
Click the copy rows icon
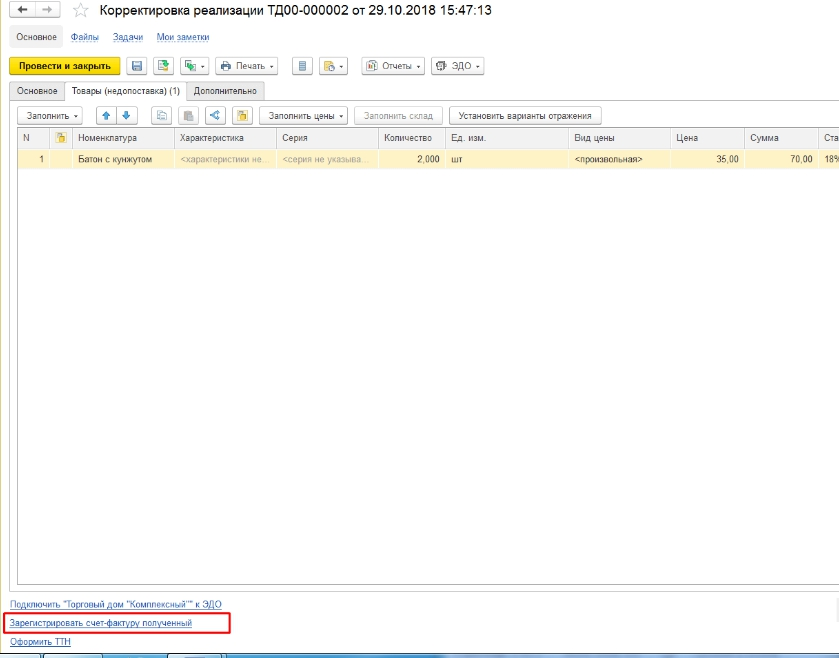[x=161, y=116]
